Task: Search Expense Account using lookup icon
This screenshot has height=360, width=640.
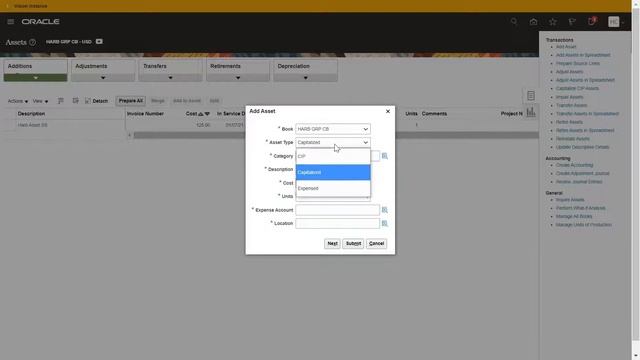Action: tap(384, 210)
